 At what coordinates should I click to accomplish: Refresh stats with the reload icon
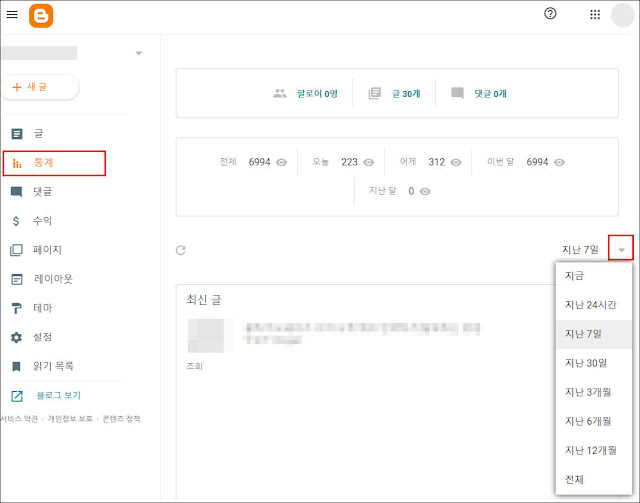pos(181,250)
